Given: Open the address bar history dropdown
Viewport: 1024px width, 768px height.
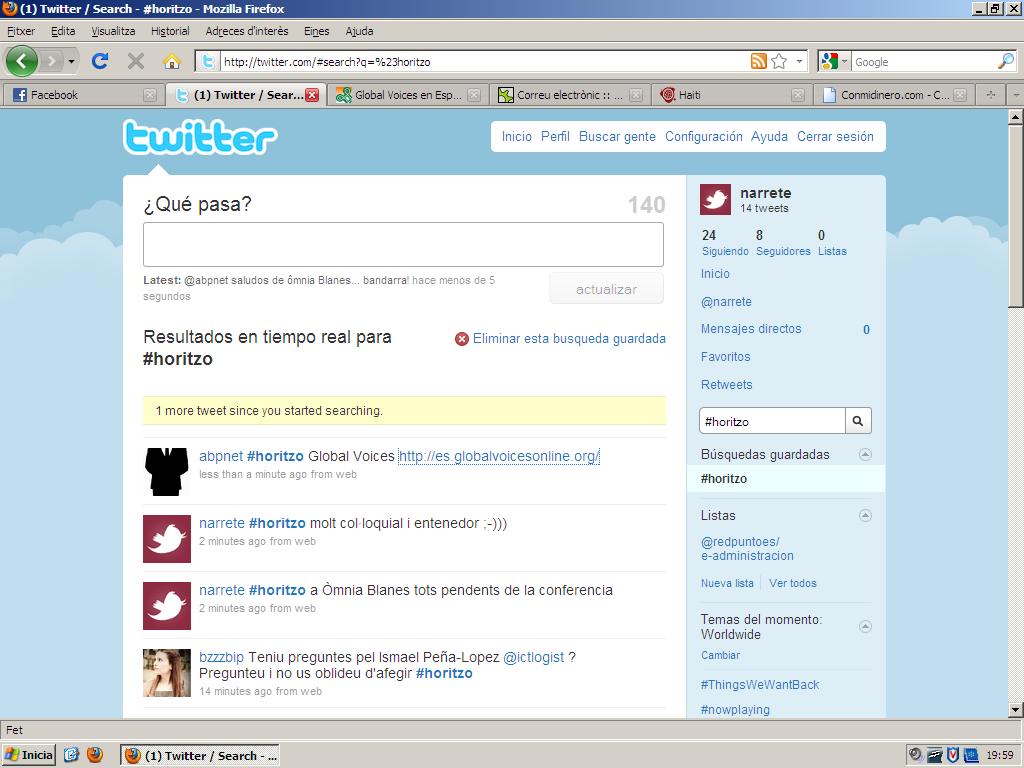Looking at the screenshot, I should tap(799, 61).
